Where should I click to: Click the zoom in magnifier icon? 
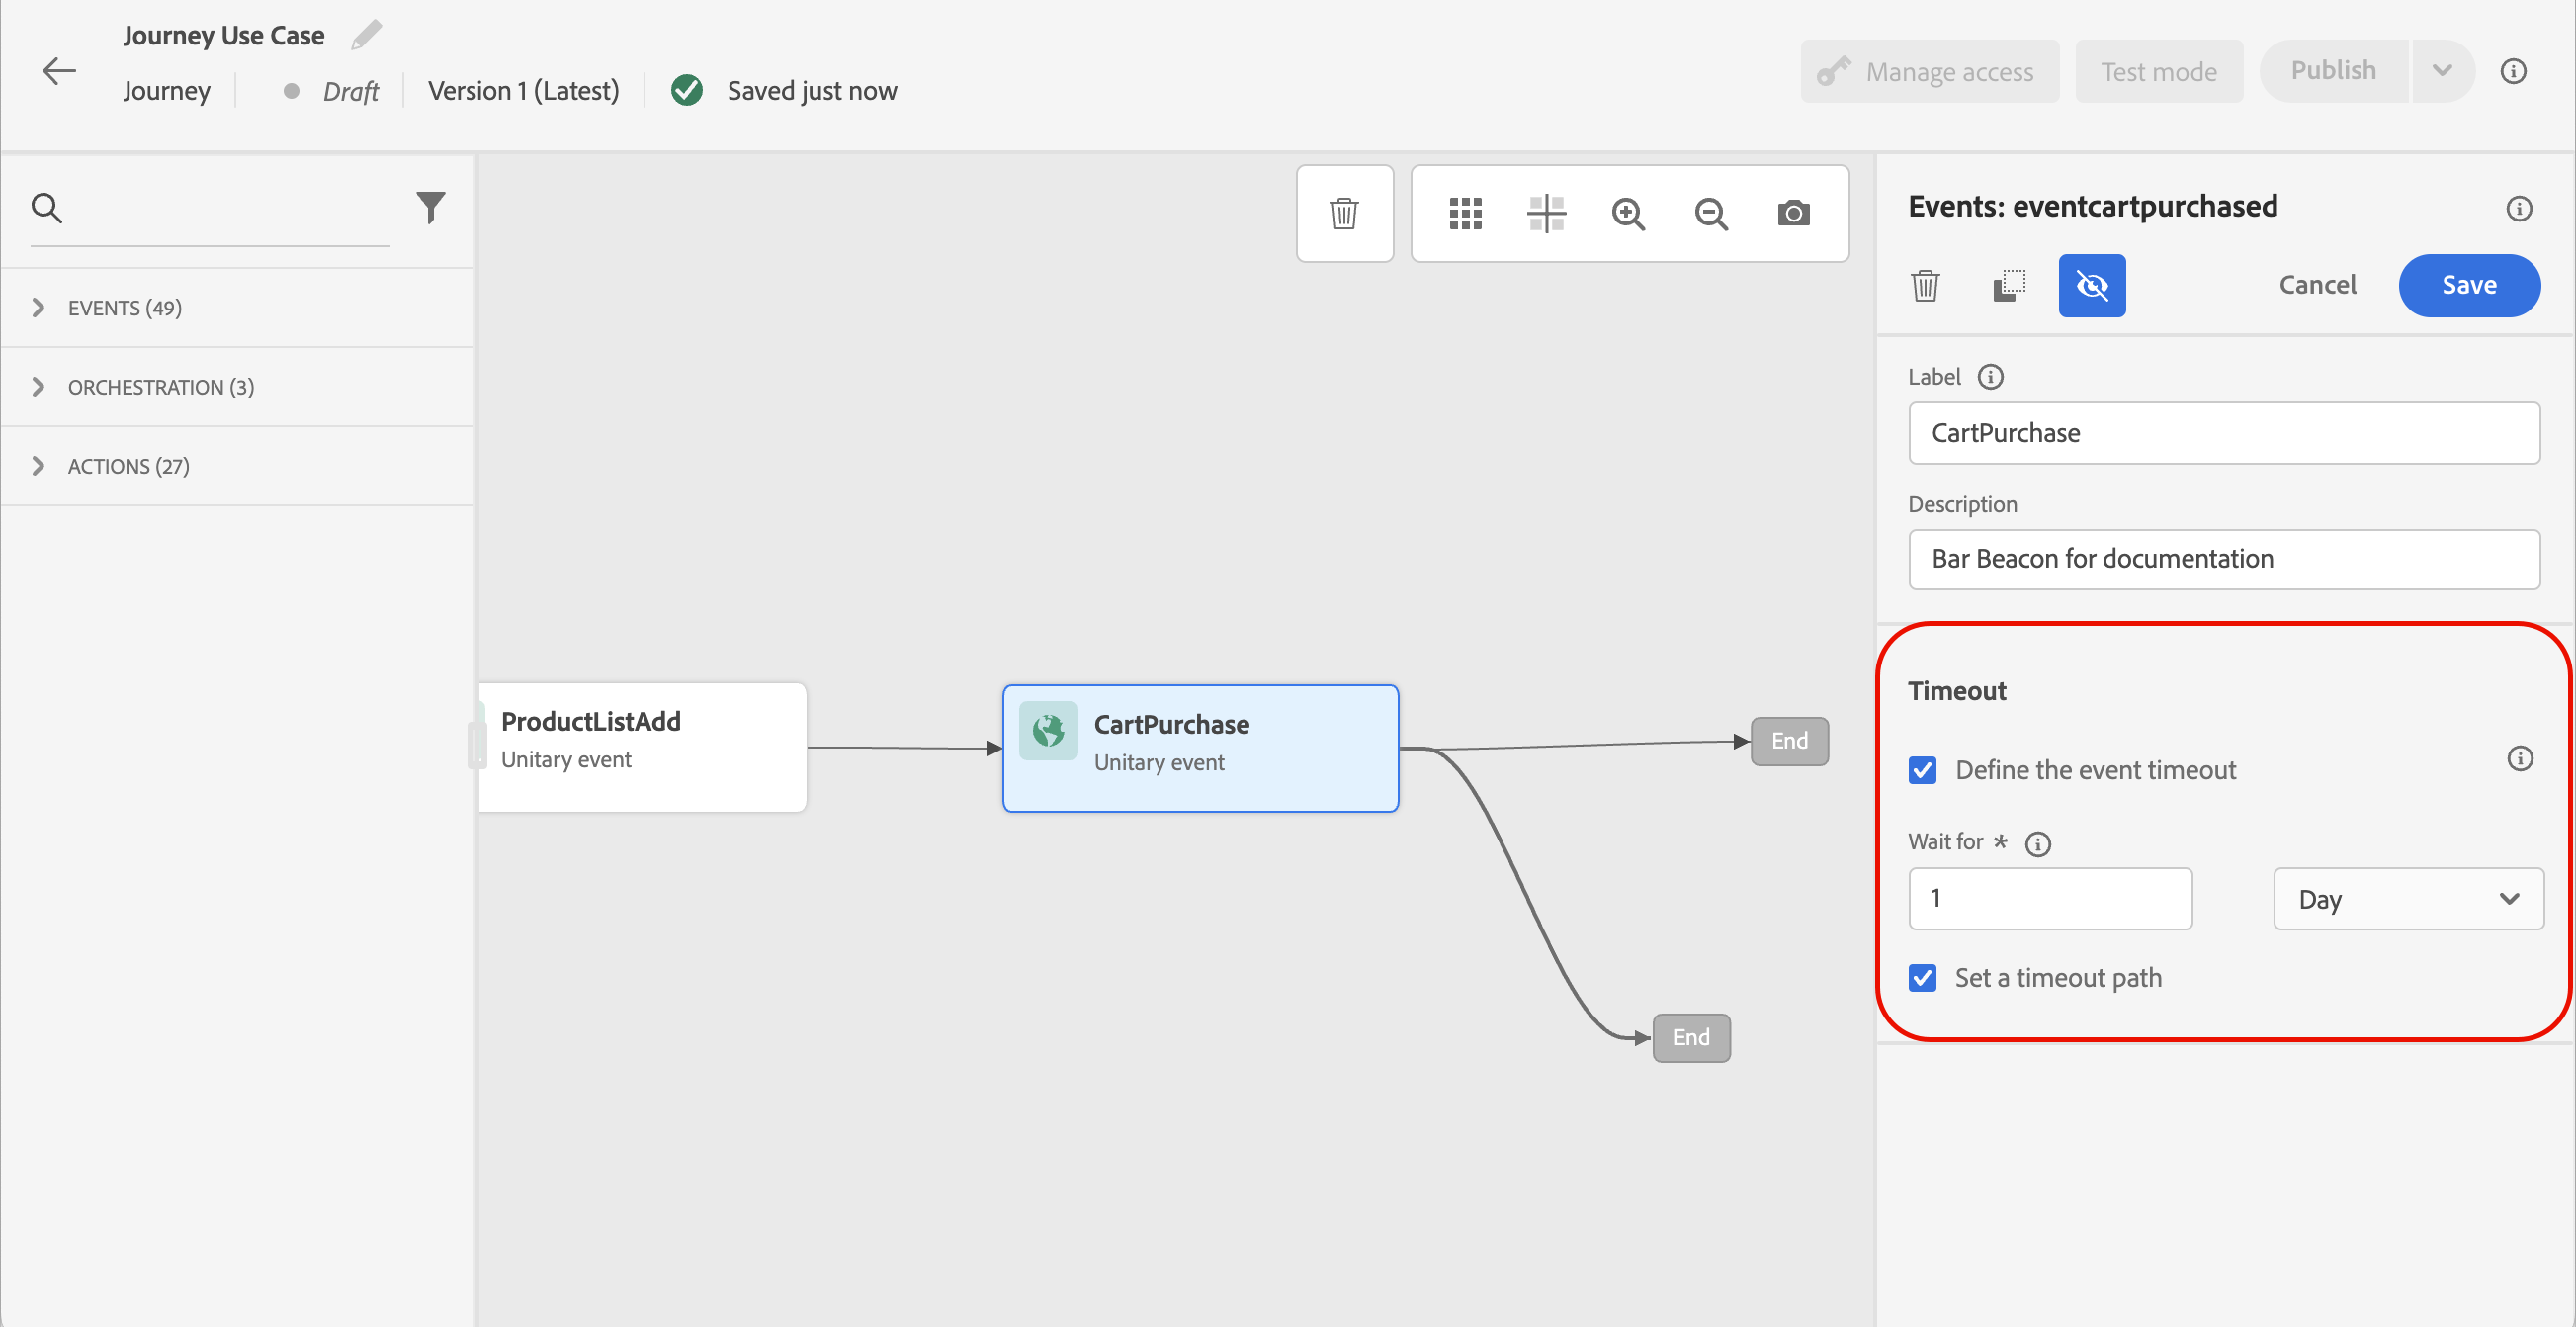1628,213
